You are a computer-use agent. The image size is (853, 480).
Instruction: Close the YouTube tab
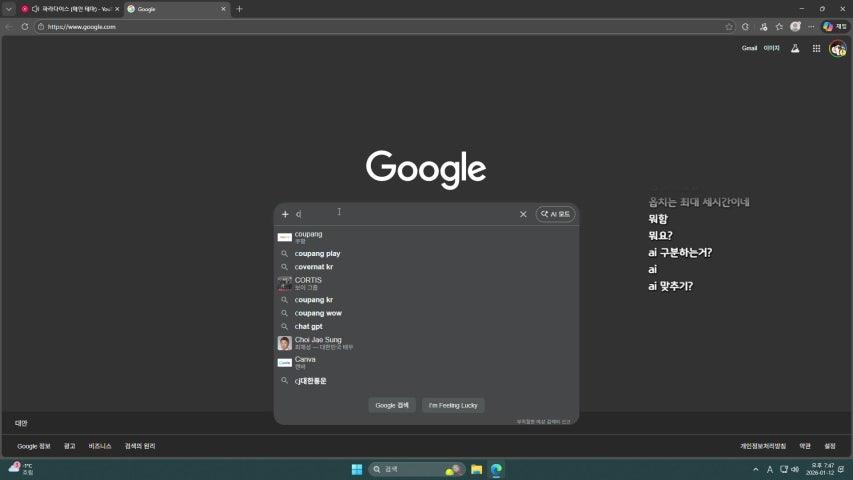pos(117,9)
